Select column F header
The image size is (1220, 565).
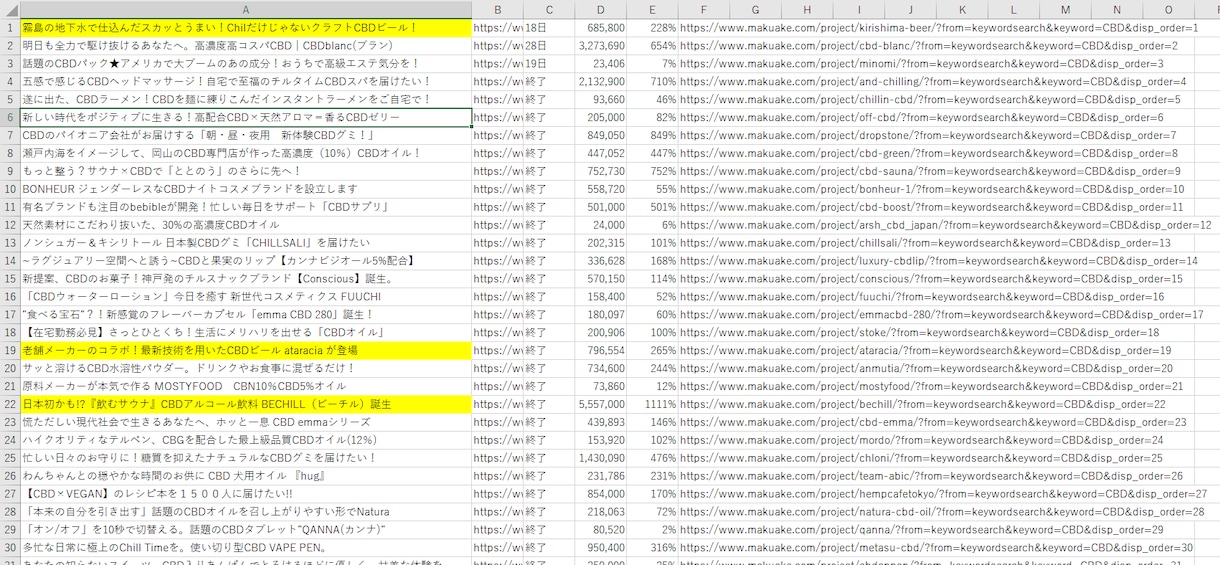tap(704, 9)
